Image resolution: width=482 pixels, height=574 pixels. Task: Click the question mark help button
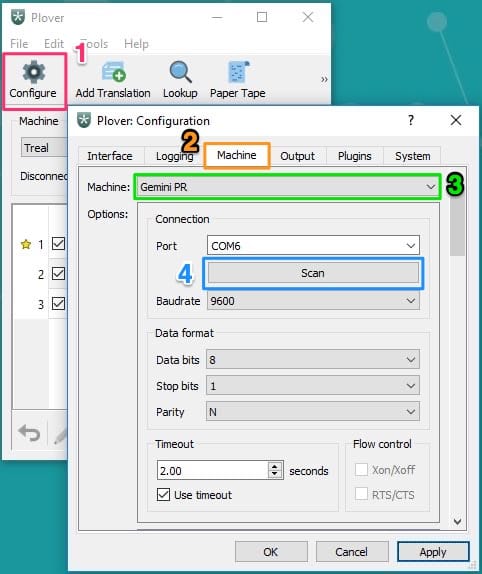tap(411, 120)
